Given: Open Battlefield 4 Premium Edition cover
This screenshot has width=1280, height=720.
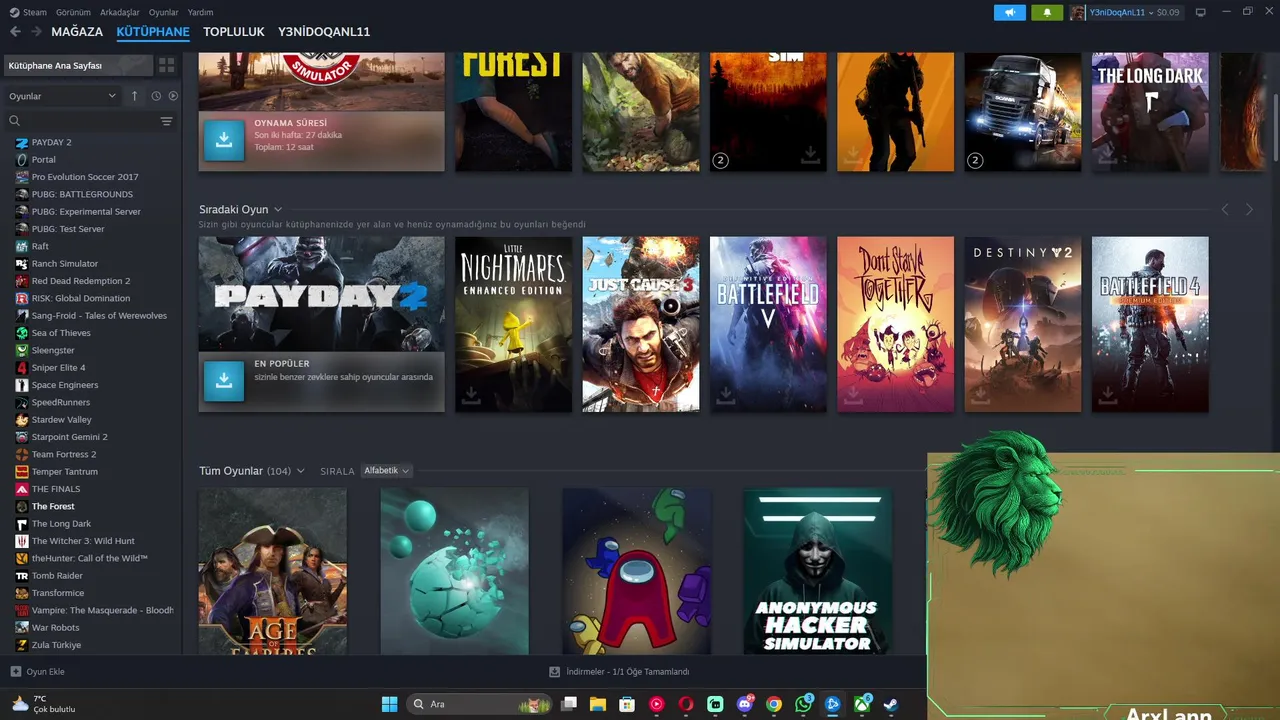Looking at the screenshot, I should tap(1150, 324).
